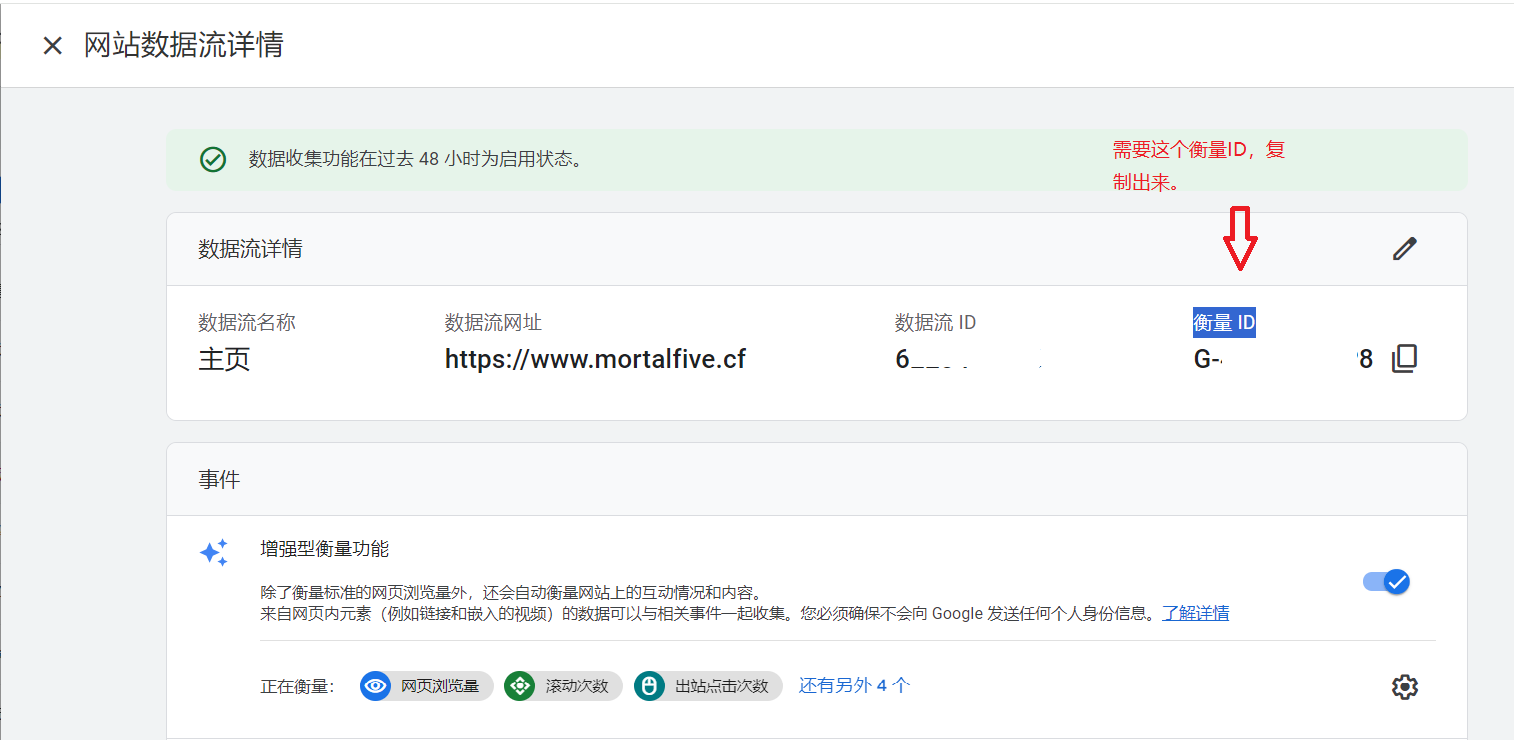This screenshot has width=1514, height=740.
Task: Click the pencil edit icon for 数据流详情
Action: (x=1405, y=249)
